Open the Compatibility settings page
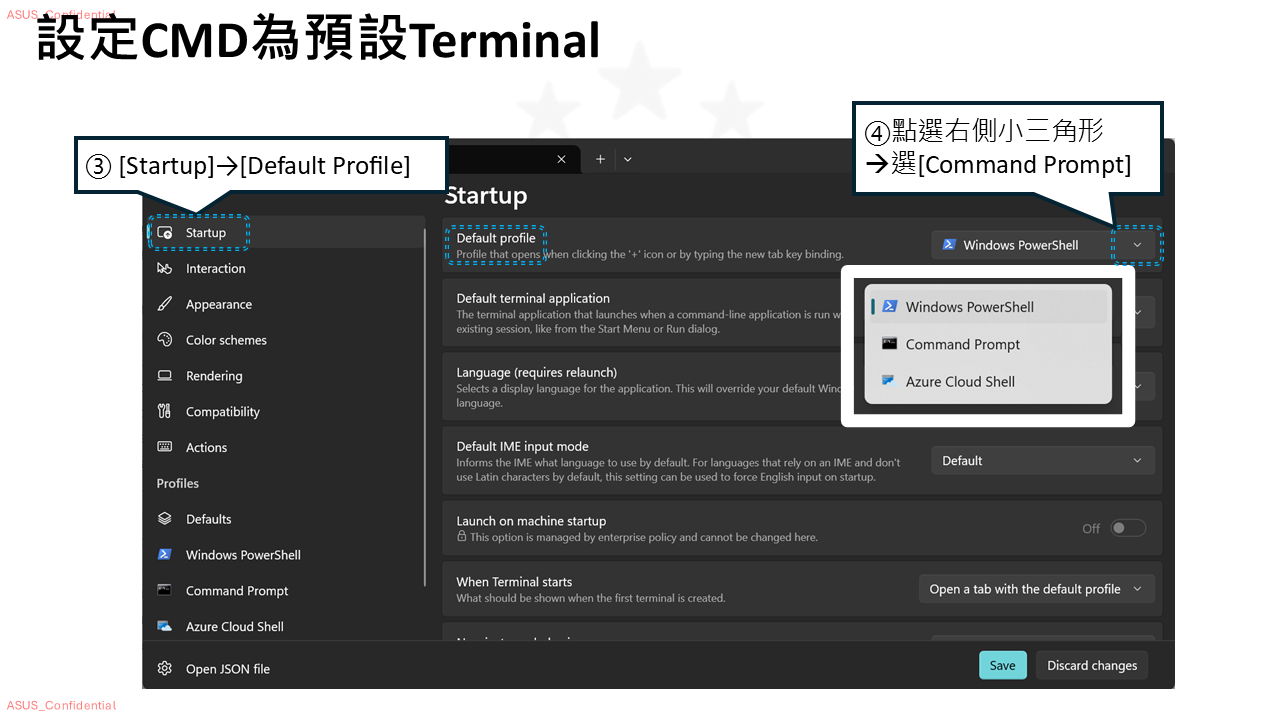This screenshot has height=720, width=1280. pos(286,411)
